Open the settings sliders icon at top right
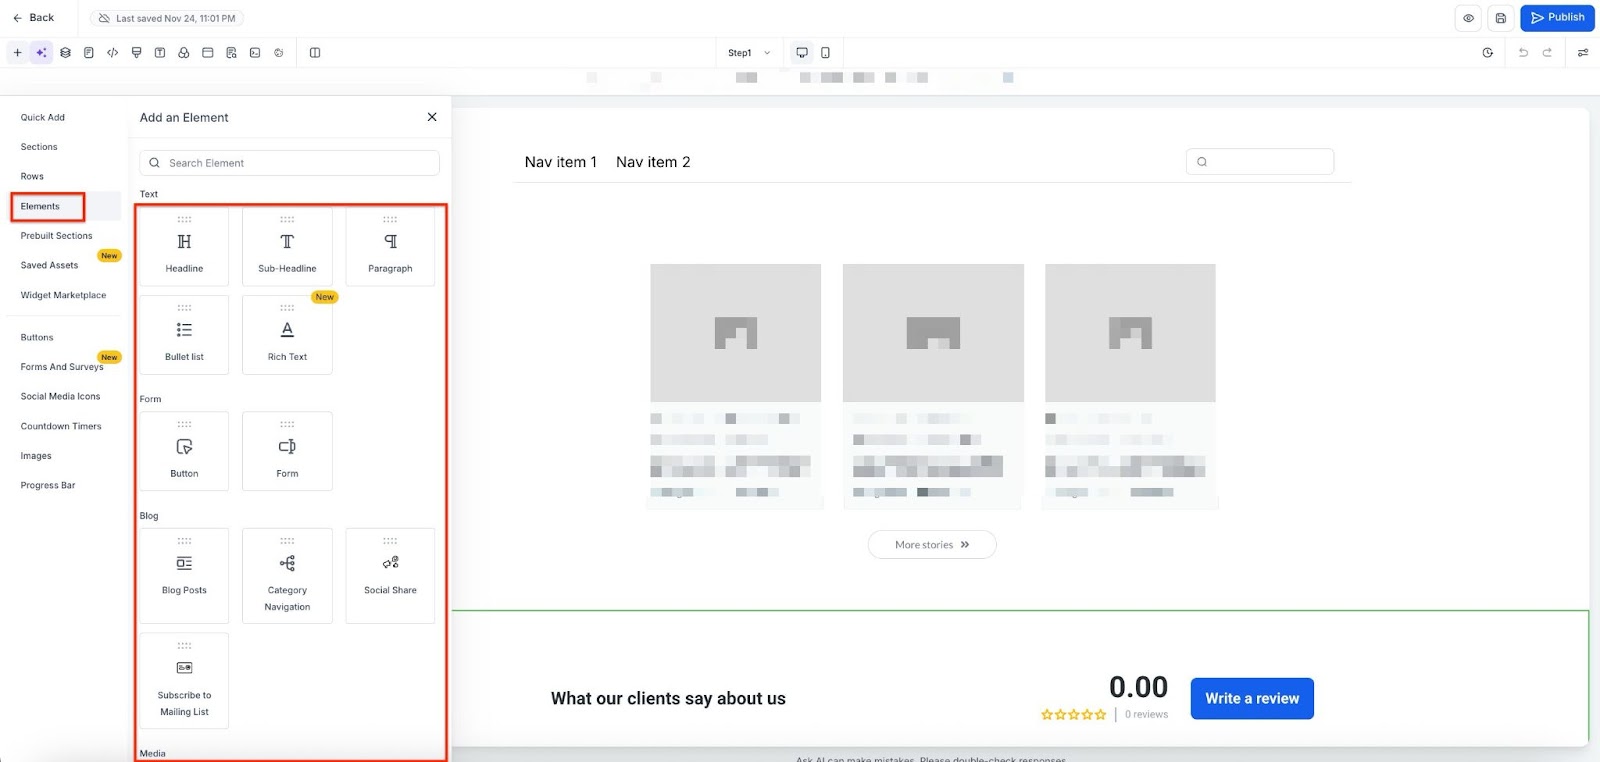The image size is (1600, 762). tap(1582, 53)
